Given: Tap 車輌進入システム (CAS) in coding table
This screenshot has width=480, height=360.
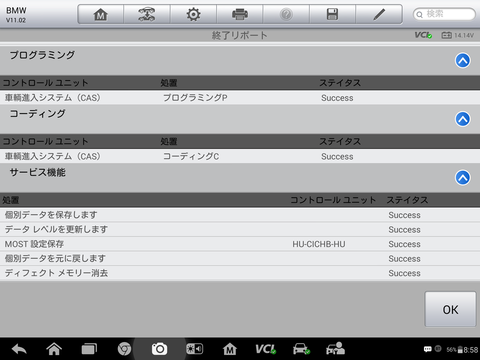Looking at the screenshot, I should pyautogui.click(x=52, y=156).
